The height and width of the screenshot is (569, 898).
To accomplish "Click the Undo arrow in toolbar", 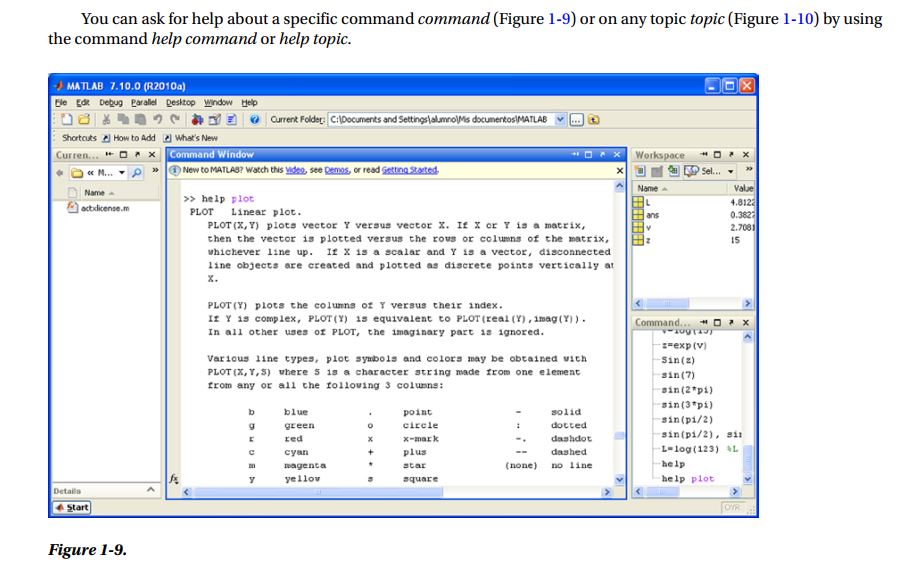I will coord(157,119).
